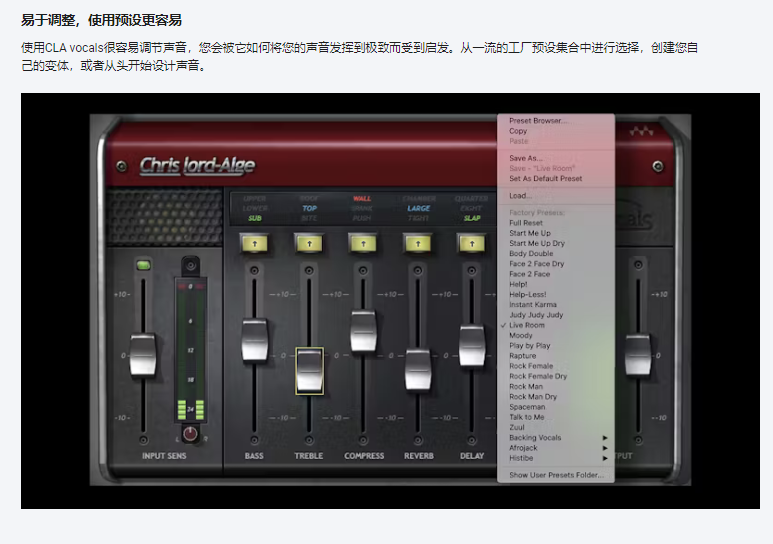Click the Waves logo icon
Screen dimensions: 773x544
(641, 131)
